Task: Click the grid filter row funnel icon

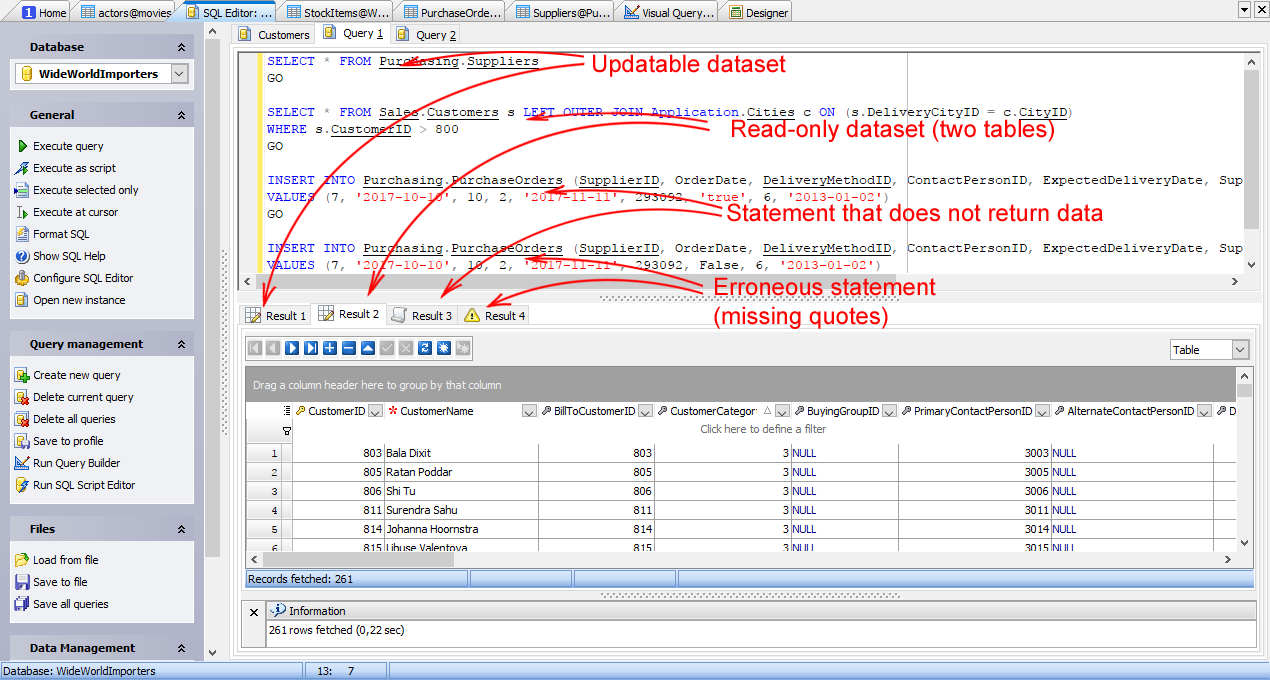Action: pyautogui.click(x=287, y=431)
